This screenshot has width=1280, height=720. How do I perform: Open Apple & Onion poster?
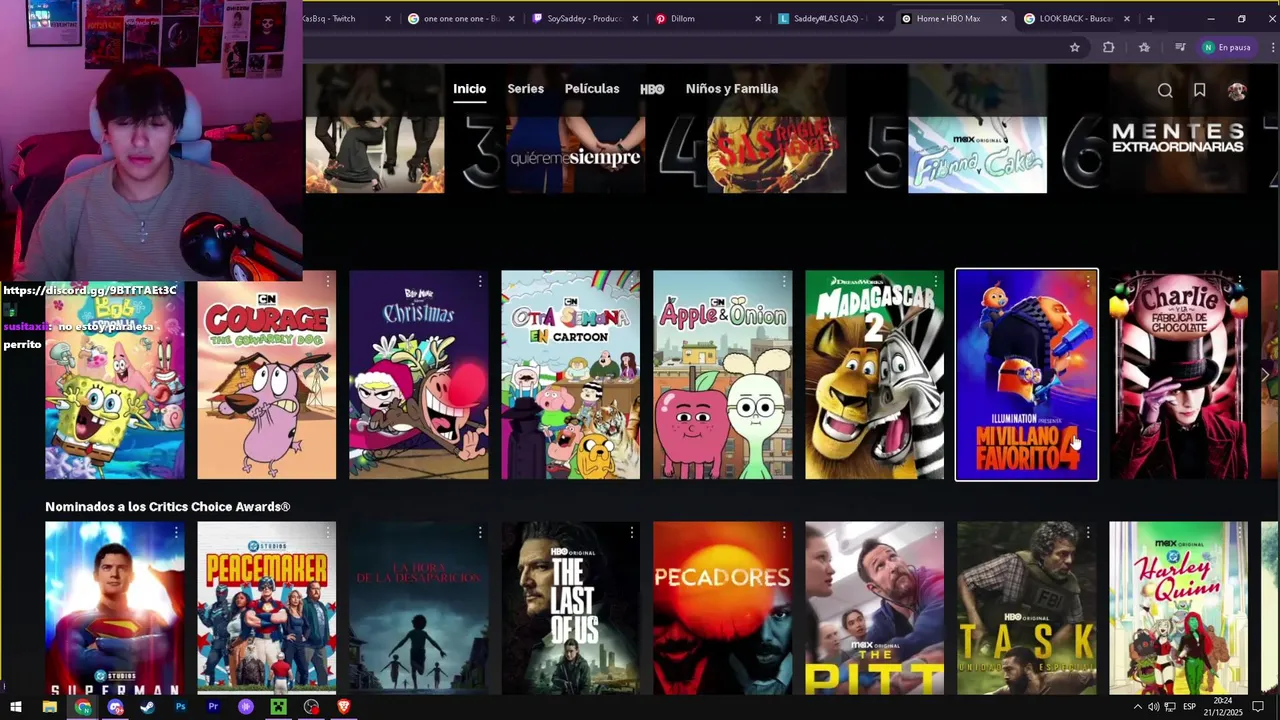click(x=723, y=375)
